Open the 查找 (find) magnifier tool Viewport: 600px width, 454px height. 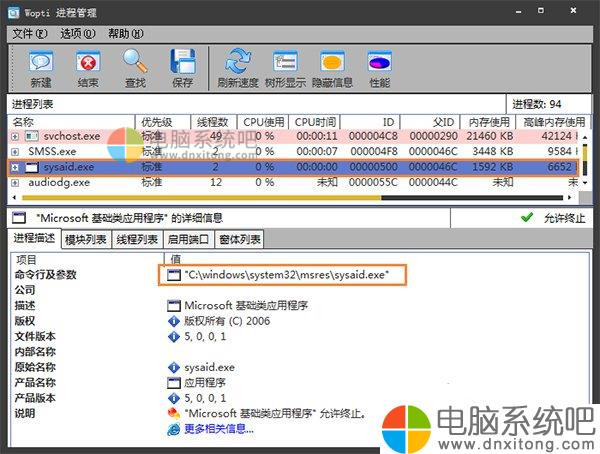tap(135, 61)
